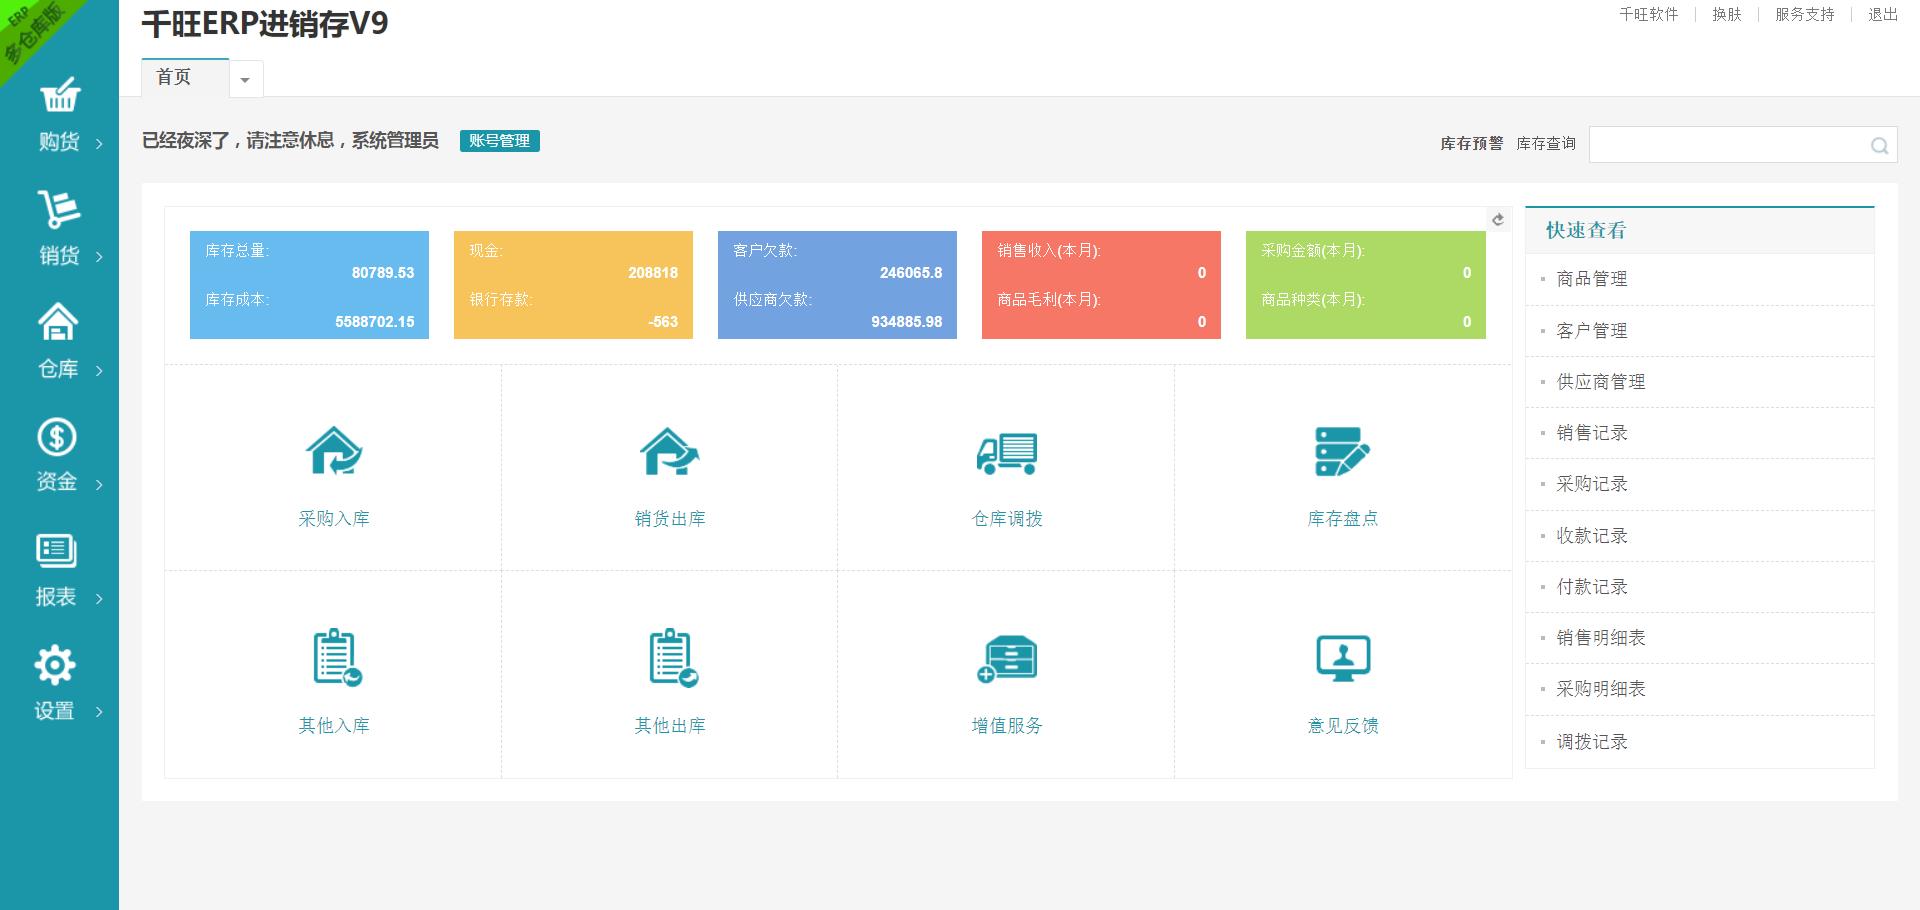The image size is (1920, 910).
Task: Expand the 购货 sidebar menu
Action: pos(60,116)
